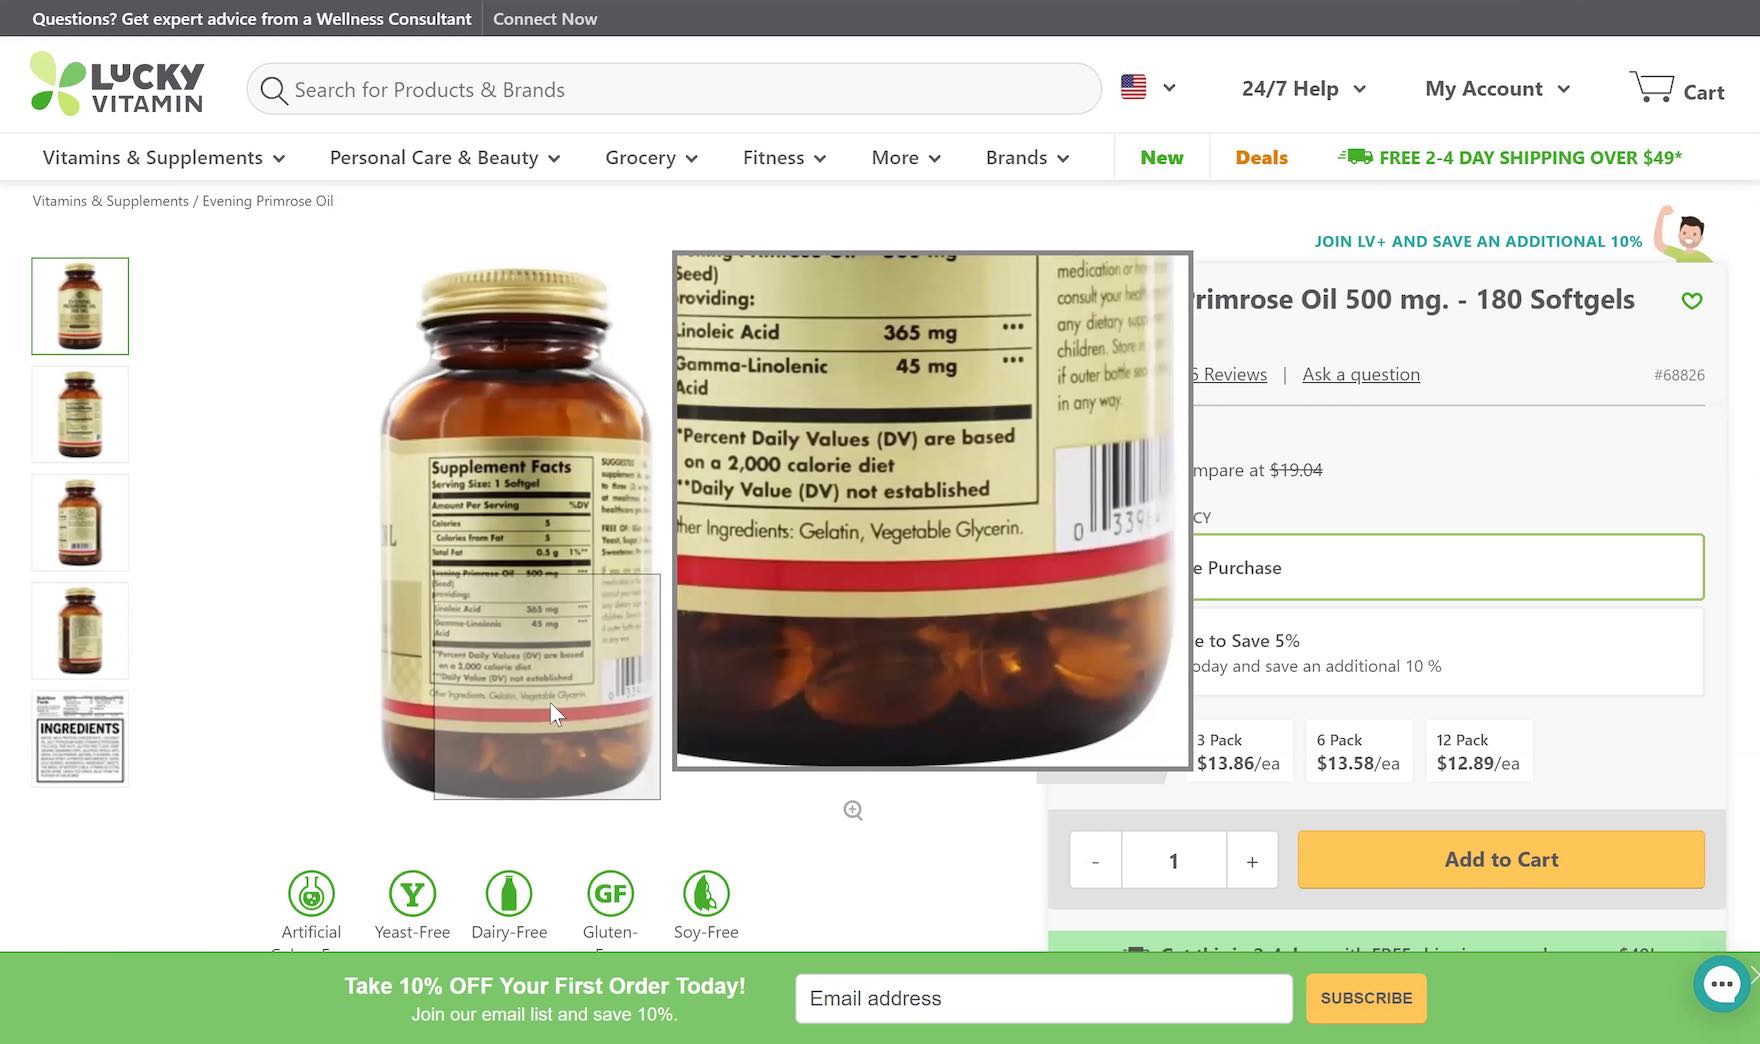Choose the 12 Pack option

[1477, 751]
